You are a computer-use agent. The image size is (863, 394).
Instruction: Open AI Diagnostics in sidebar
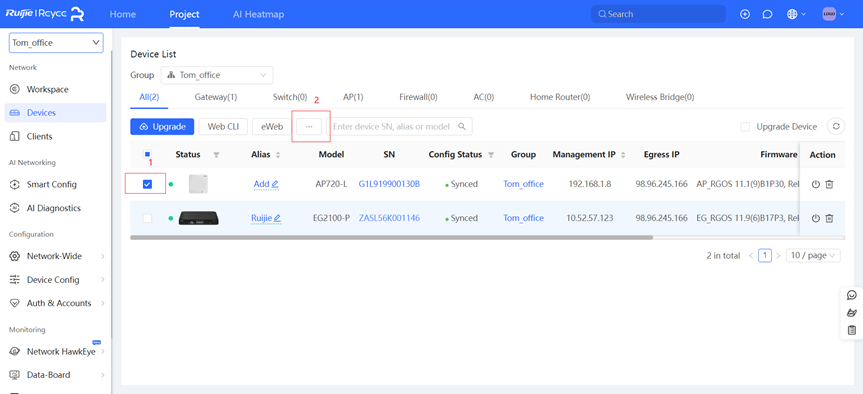(x=55, y=208)
